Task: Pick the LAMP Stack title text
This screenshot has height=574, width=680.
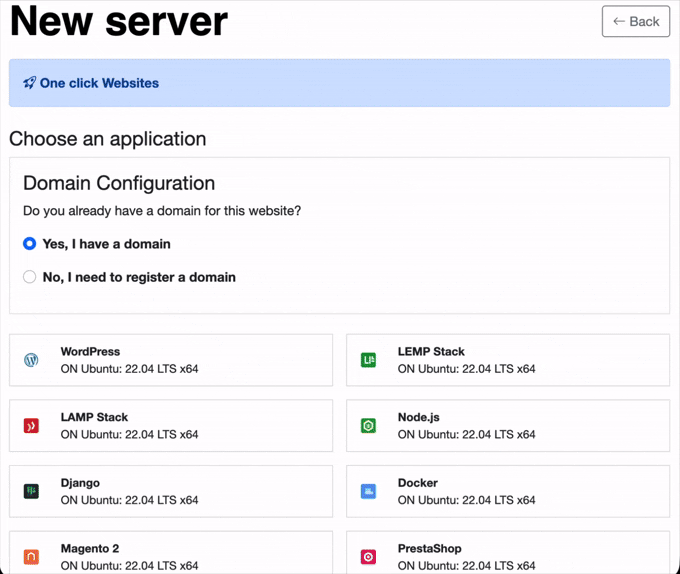Action: pos(94,417)
